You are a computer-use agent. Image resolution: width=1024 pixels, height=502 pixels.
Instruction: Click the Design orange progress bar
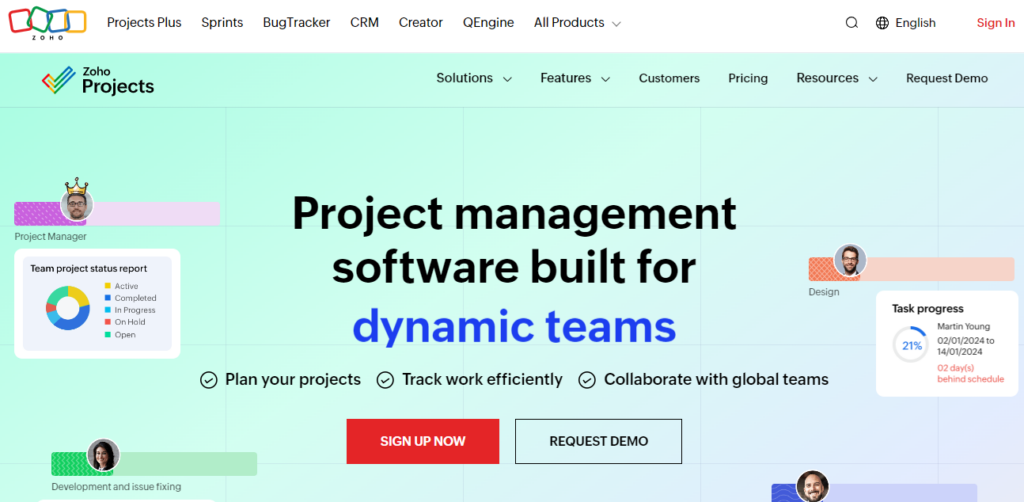tap(911, 269)
